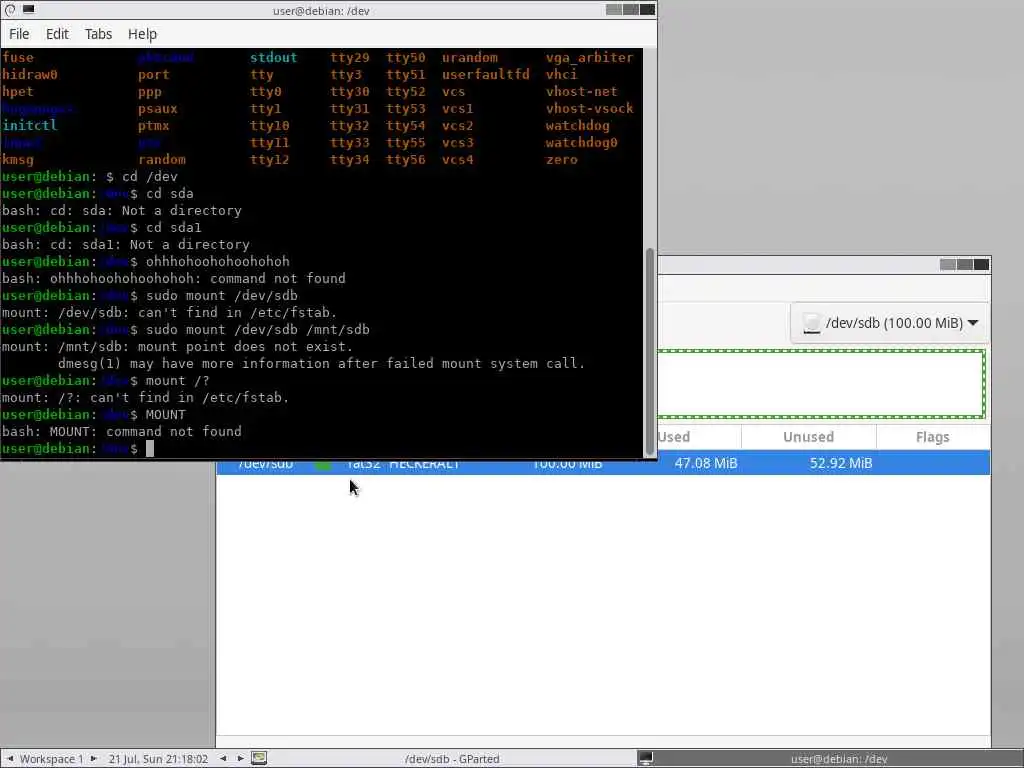This screenshot has width=1024, height=768.
Task: Click the 'stdout' entry in the terminal listing
Action: pyautogui.click(x=273, y=57)
